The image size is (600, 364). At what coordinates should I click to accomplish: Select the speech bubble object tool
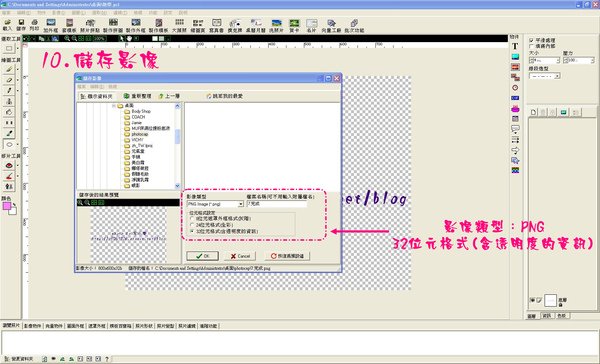click(515, 129)
